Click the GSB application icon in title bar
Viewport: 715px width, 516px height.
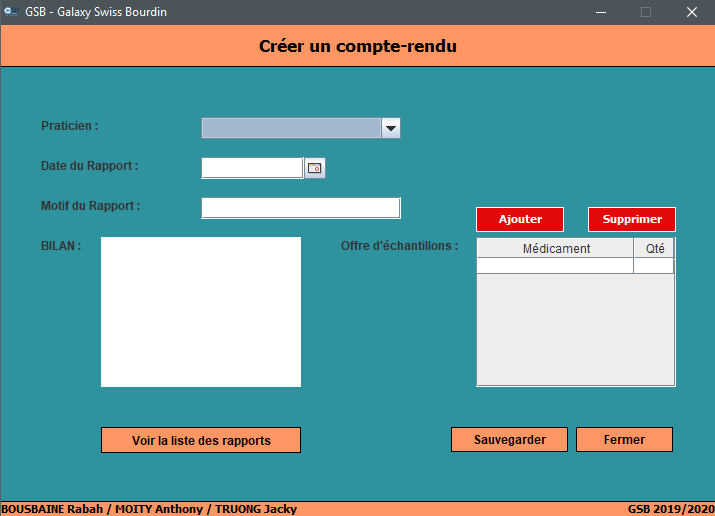pyautogui.click(x=12, y=12)
